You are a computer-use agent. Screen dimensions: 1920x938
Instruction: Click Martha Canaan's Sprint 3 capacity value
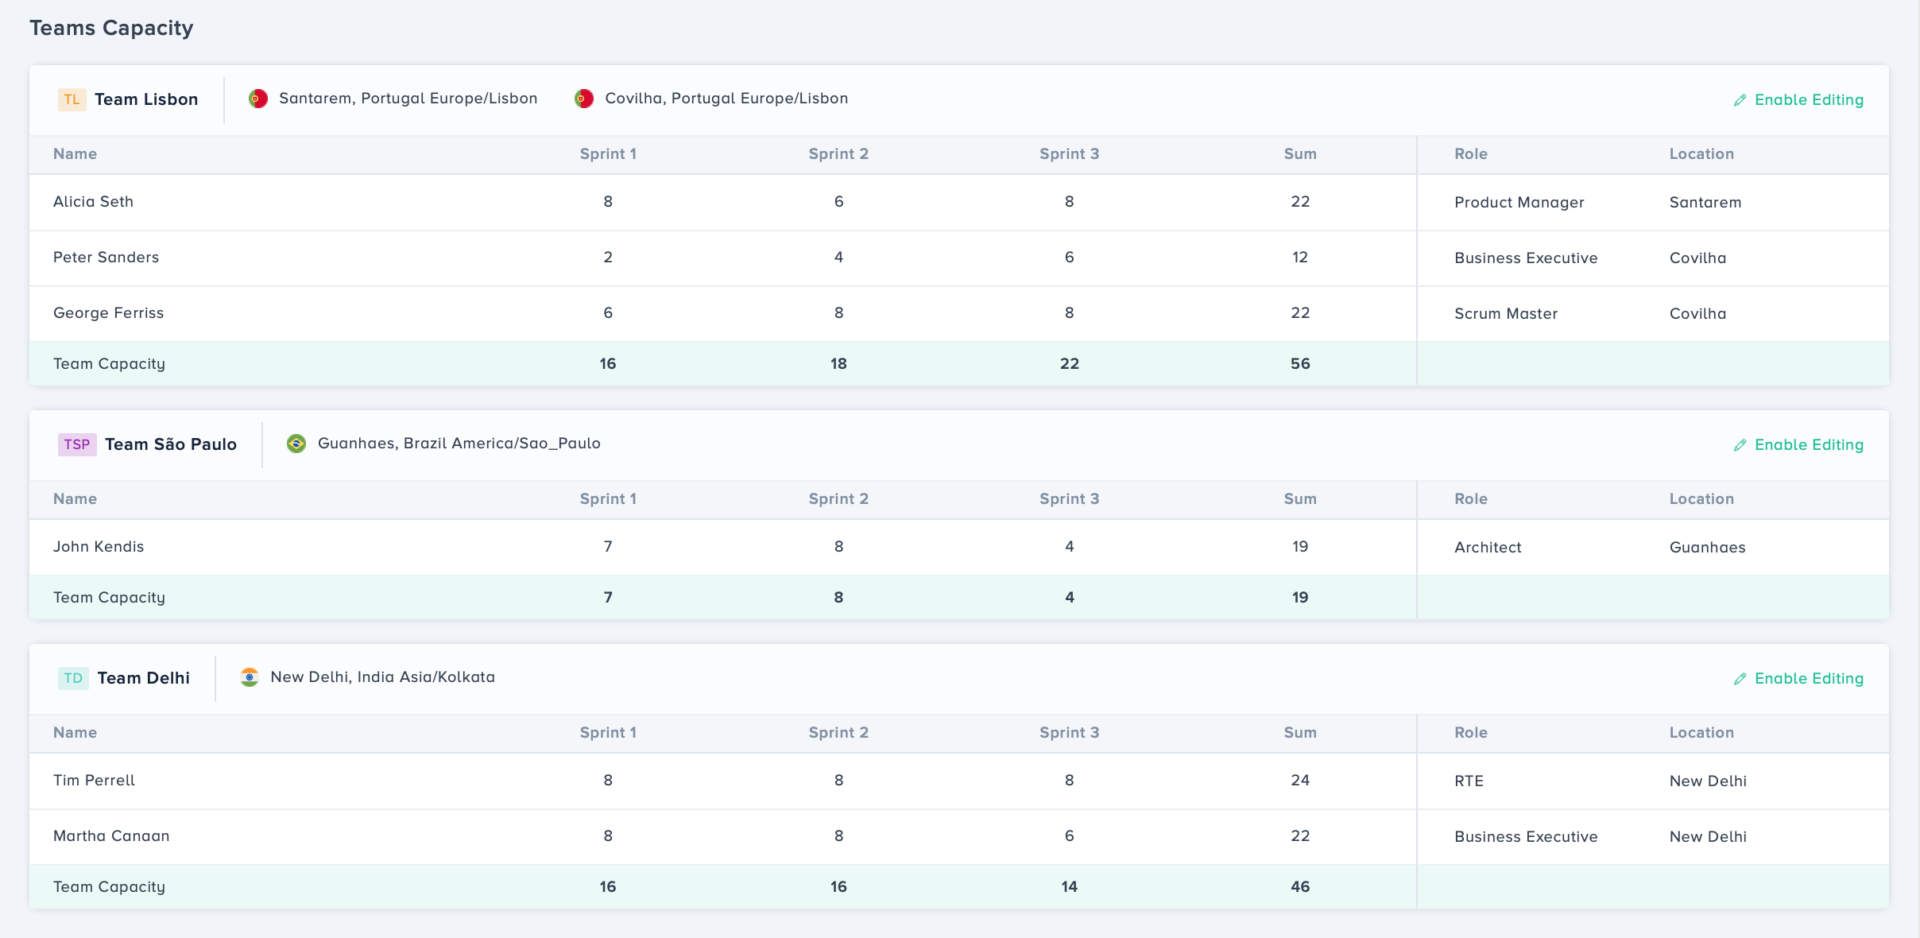(x=1069, y=836)
